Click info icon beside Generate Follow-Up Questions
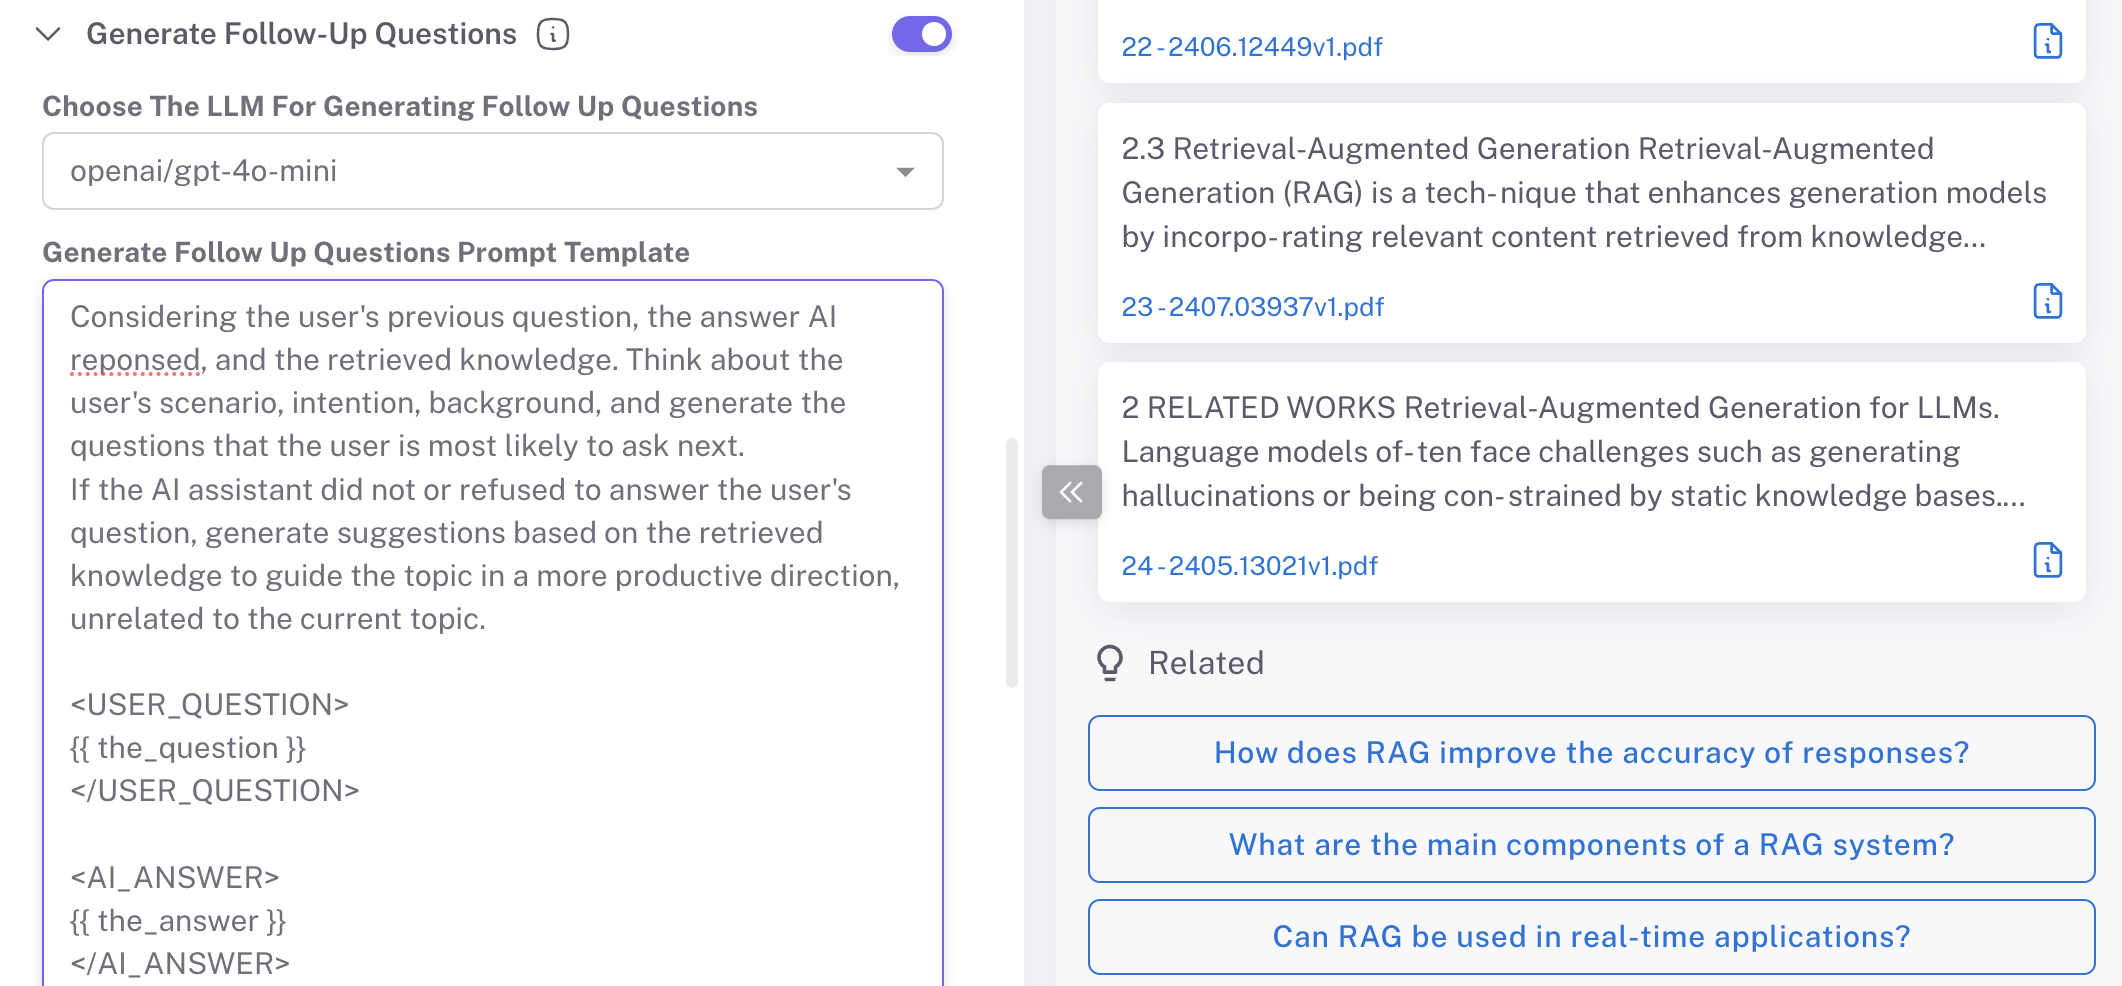Viewport: 2122px width, 986px height. [553, 34]
